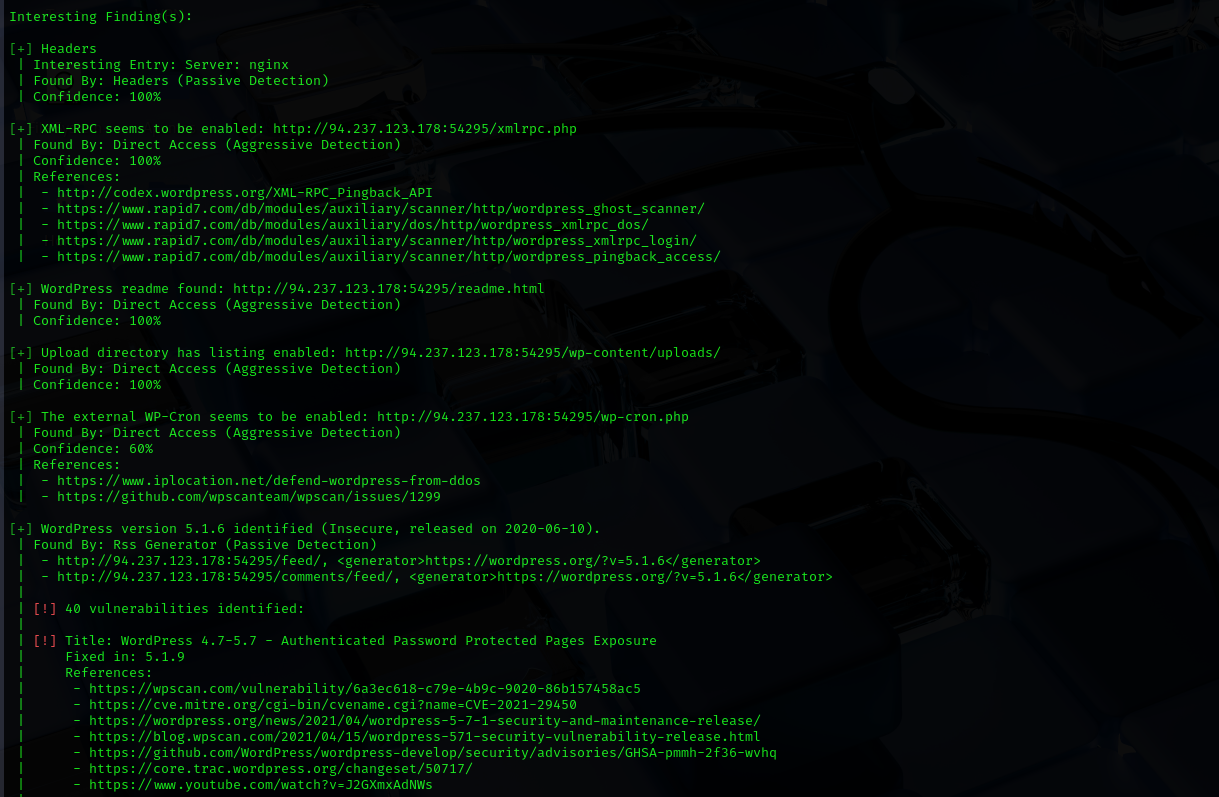Visit the wp-content/uploads directory link
The height and width of the screenshot is (797, 1219).
(x=532, y=353)
